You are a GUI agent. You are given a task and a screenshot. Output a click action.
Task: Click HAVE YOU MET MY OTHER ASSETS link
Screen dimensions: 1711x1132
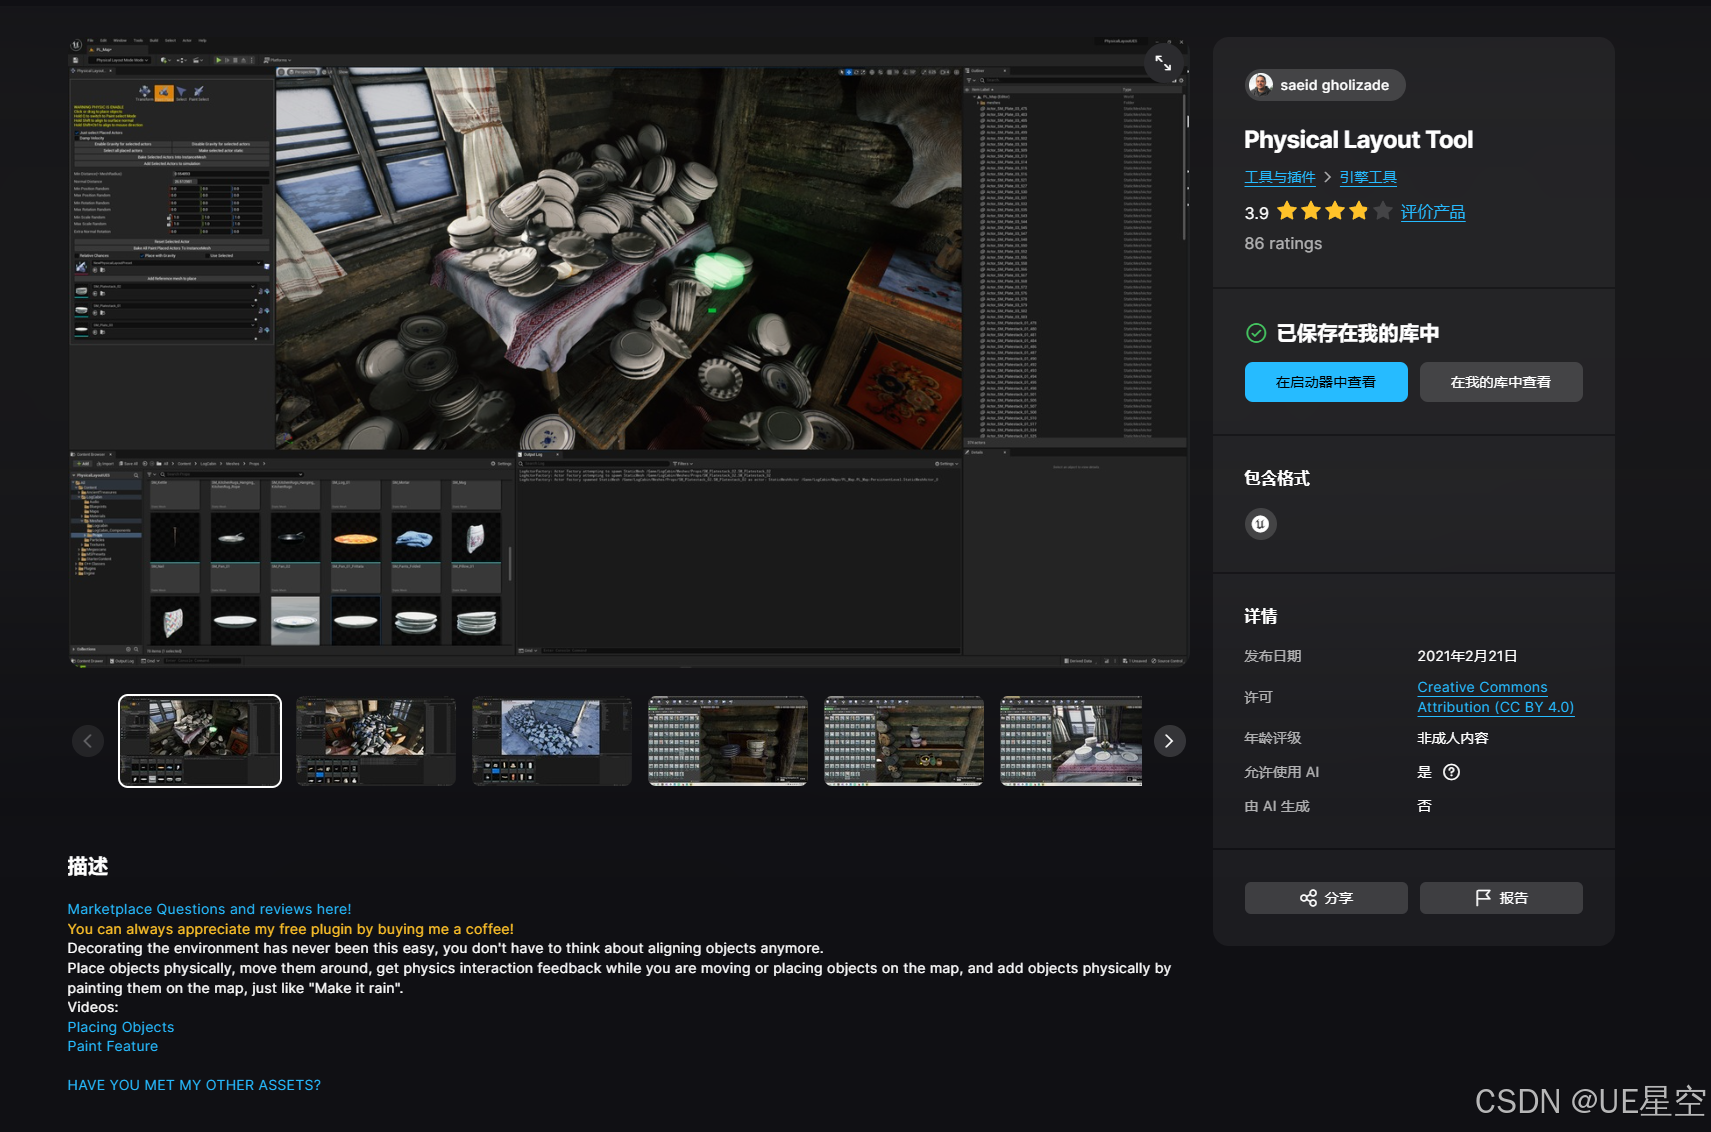(194, 1085)
